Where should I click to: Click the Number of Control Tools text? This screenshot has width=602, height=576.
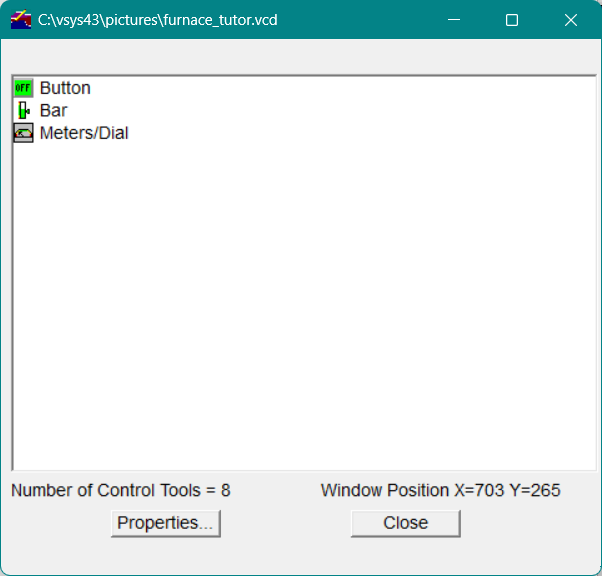(x=120, y=490)
